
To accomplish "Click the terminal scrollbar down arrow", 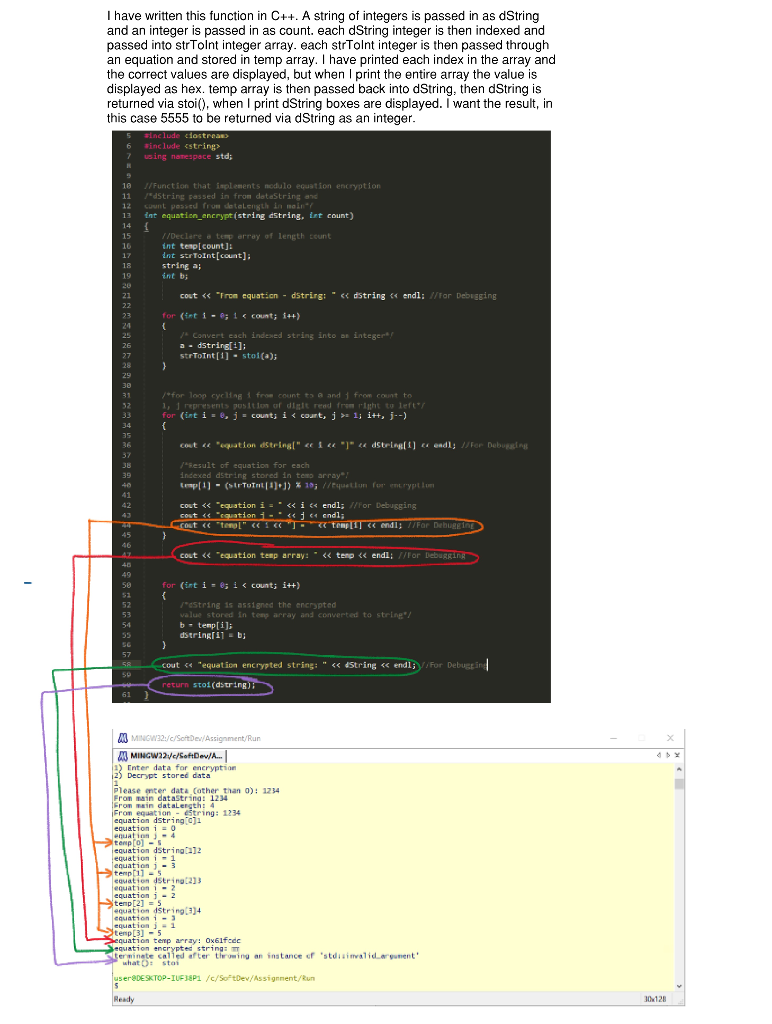I will pyautogui.click(x=679, y=986).
